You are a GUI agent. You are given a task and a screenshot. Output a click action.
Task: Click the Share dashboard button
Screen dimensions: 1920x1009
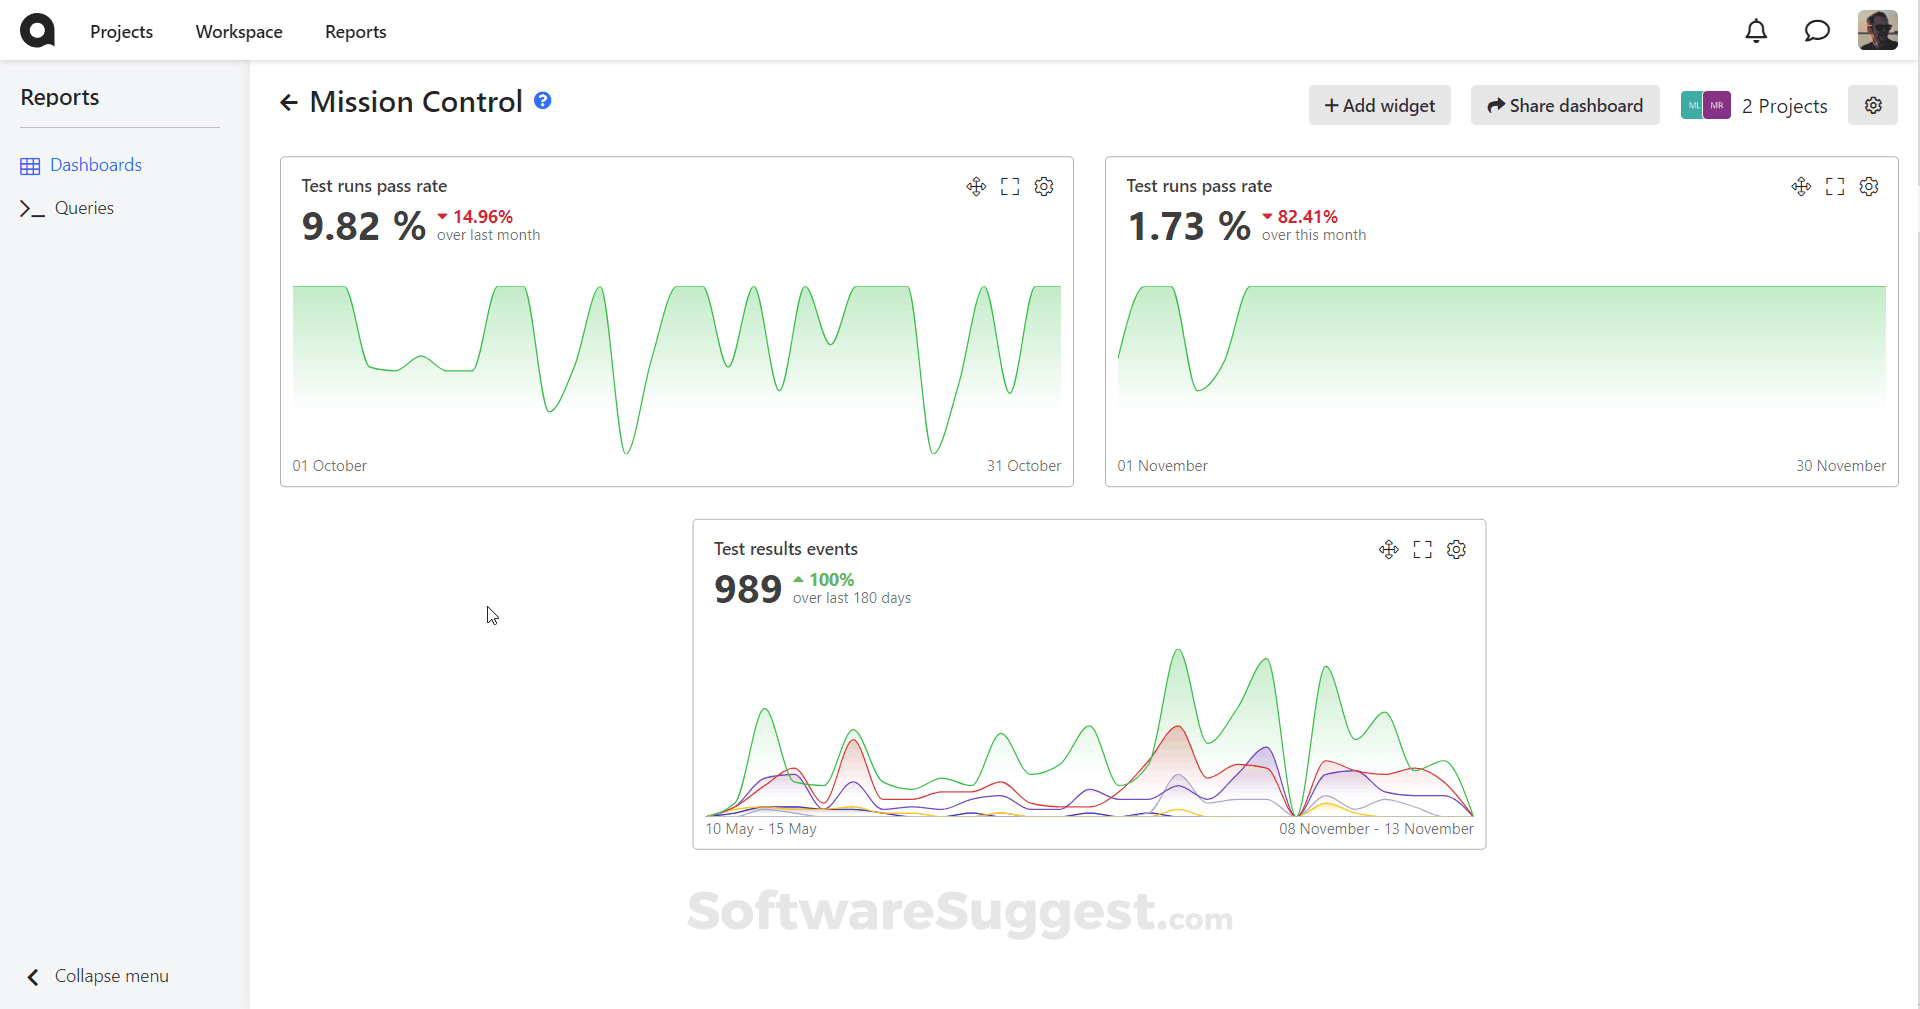pos(1565,105)
